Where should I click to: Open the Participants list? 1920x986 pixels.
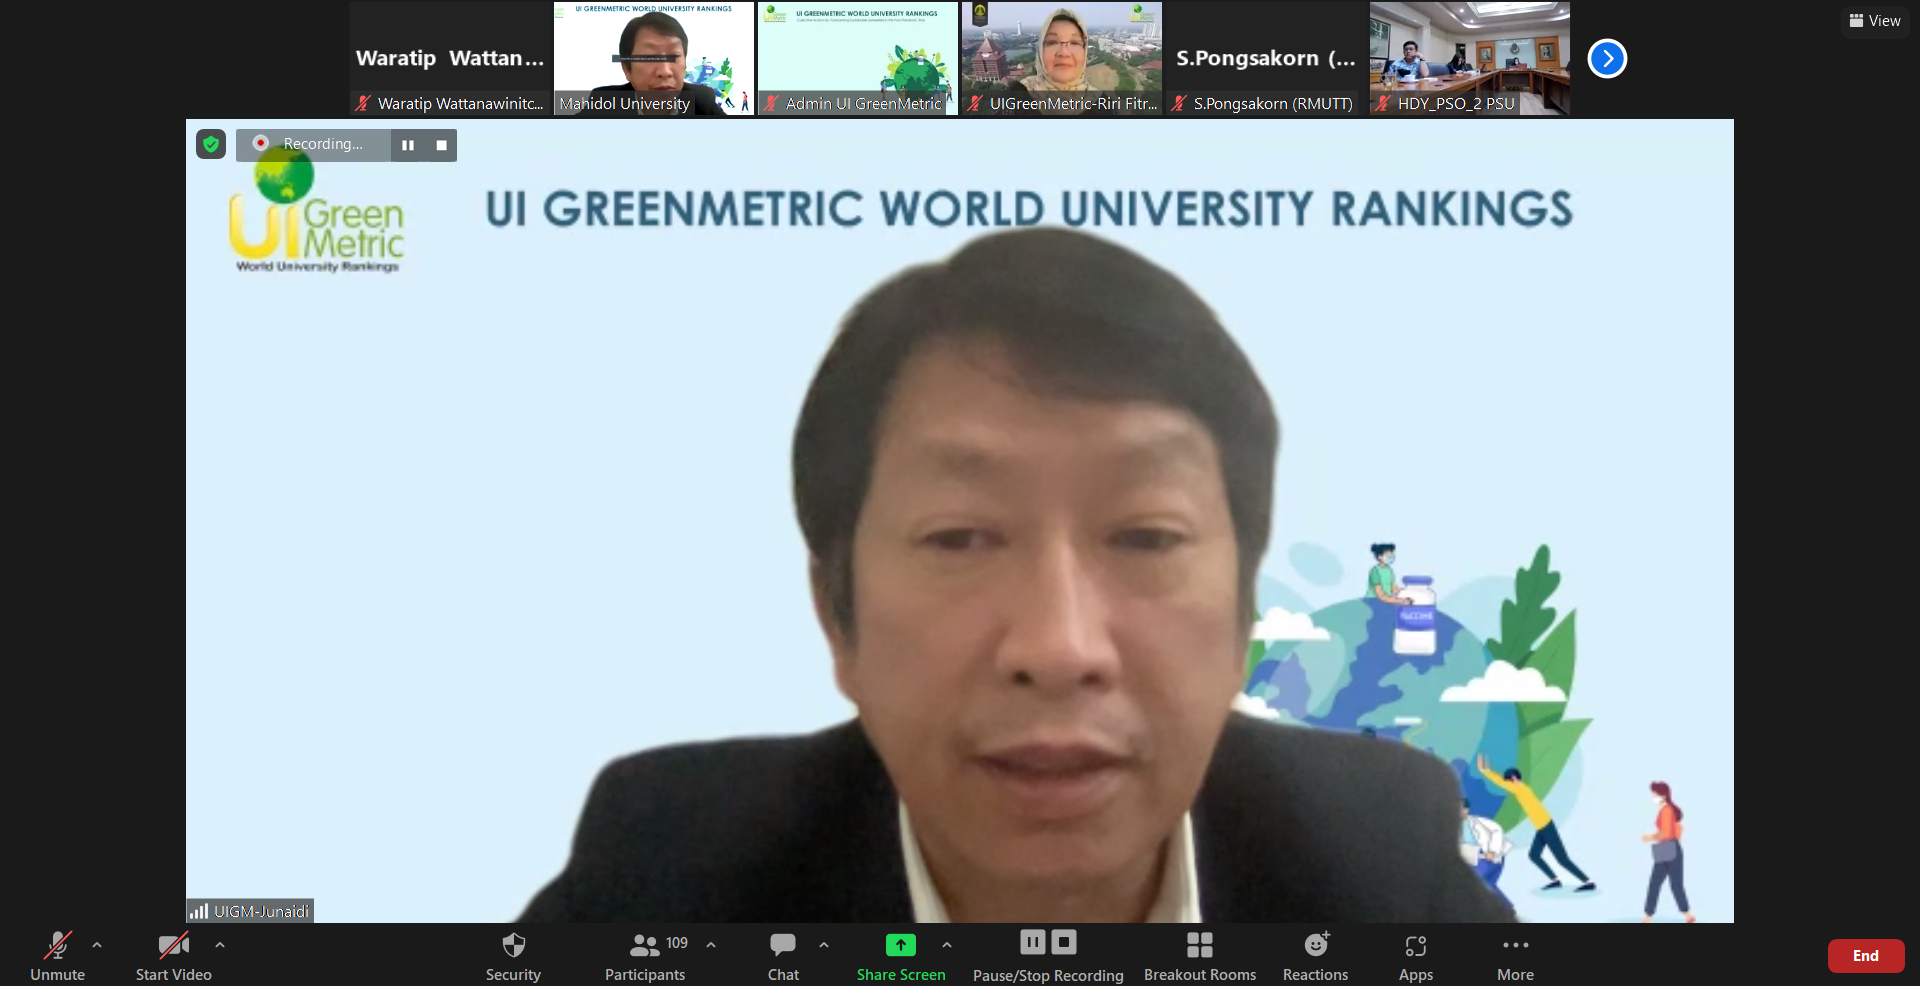(645, 944)
